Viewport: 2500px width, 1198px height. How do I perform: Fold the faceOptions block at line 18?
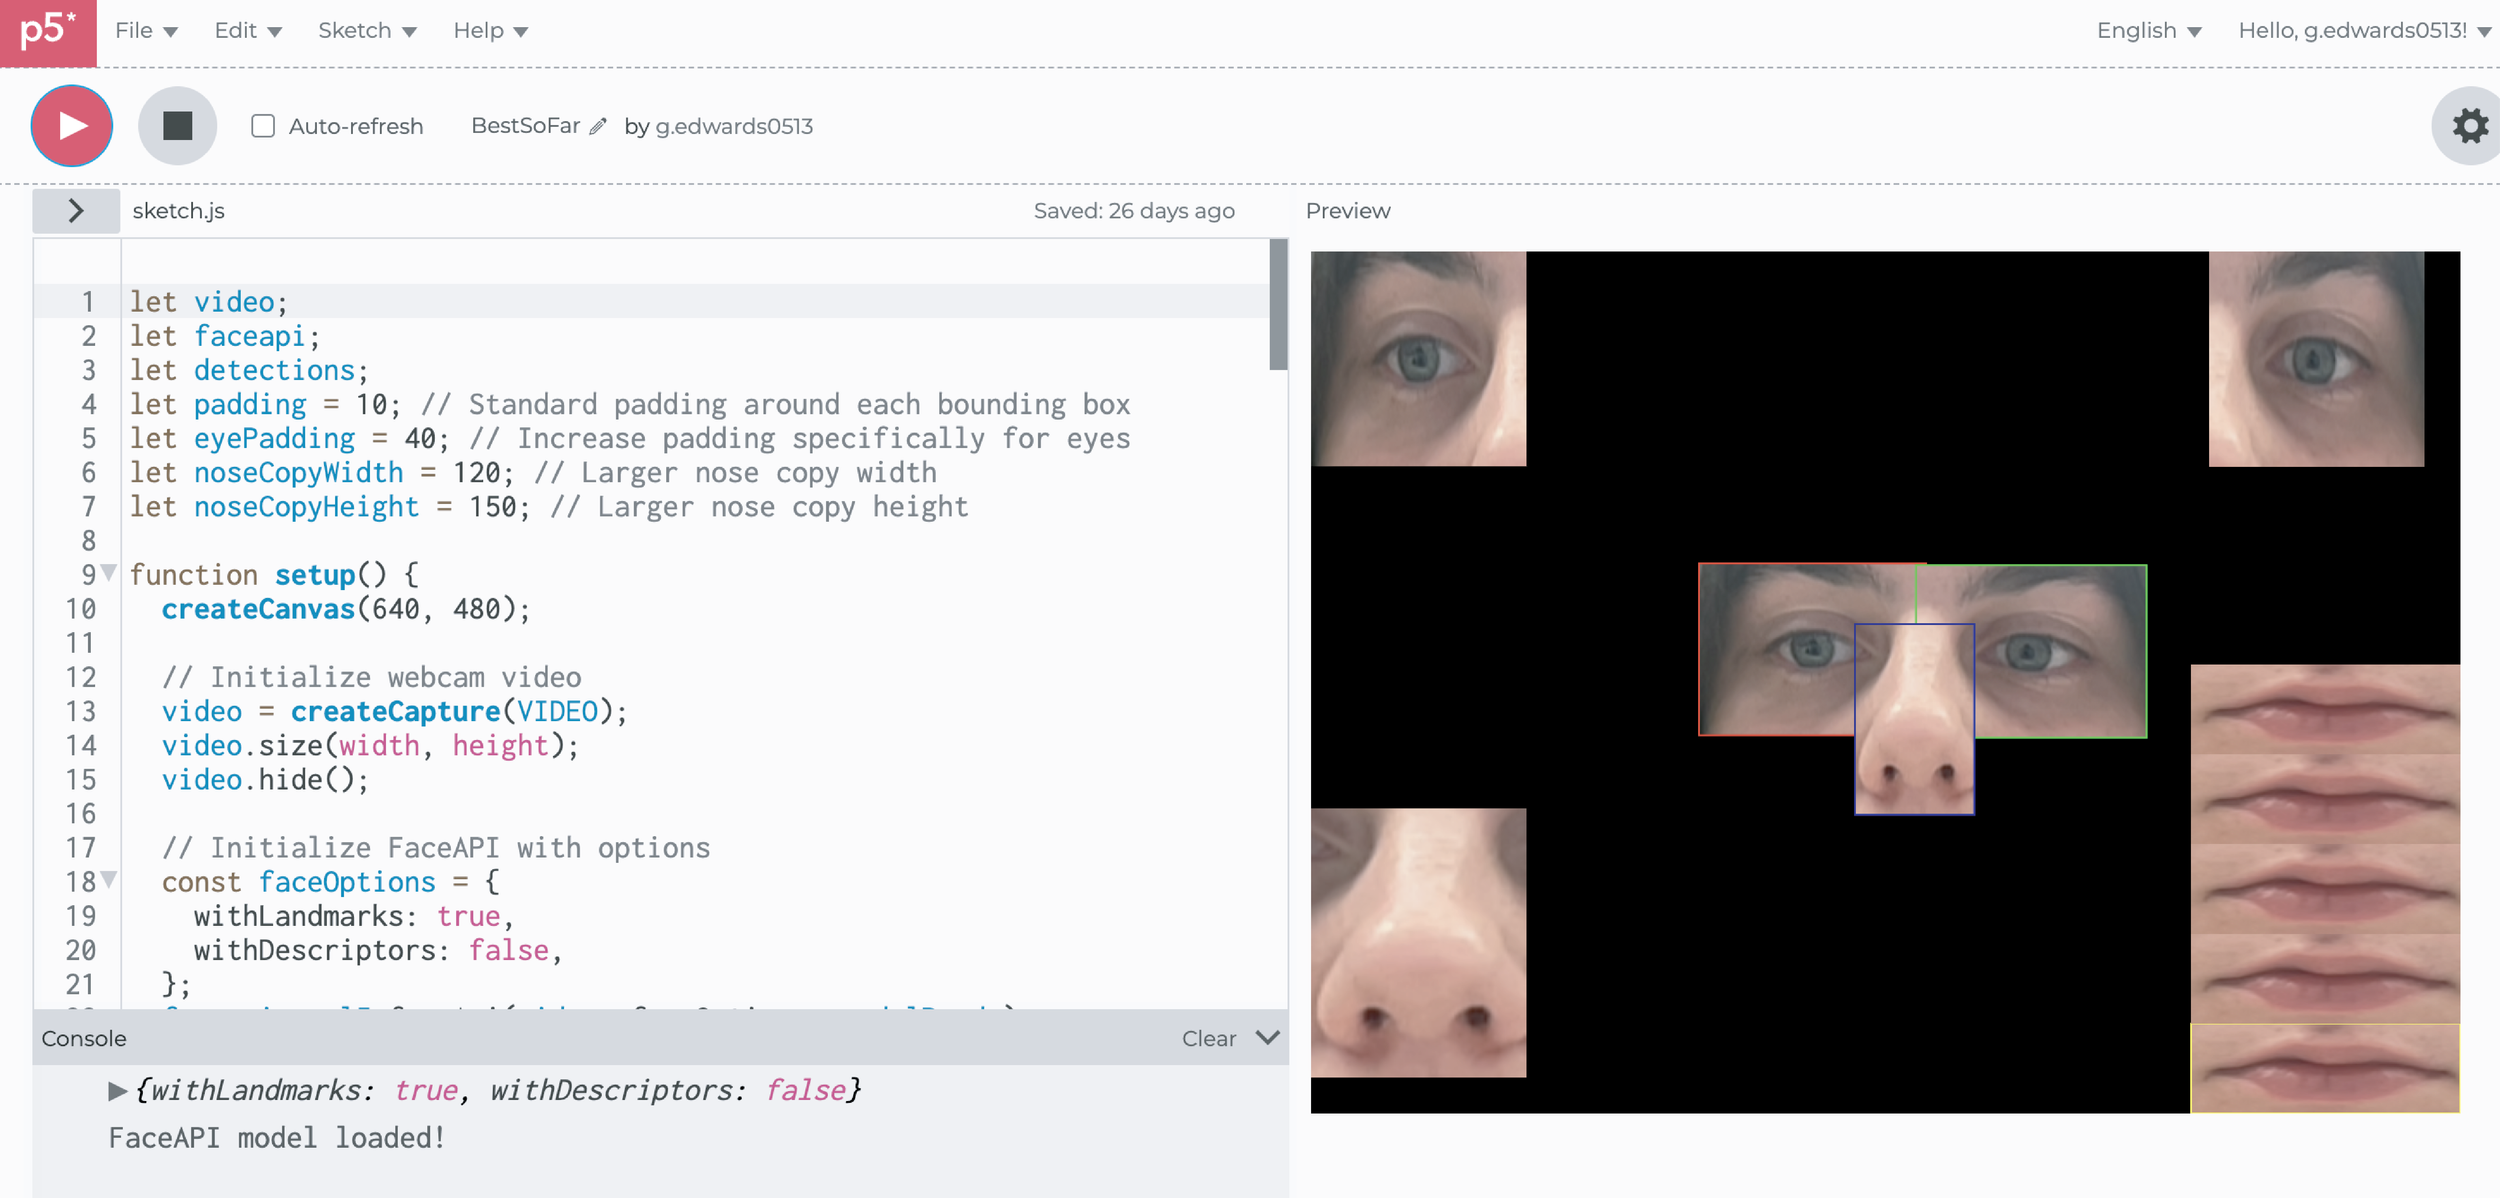point(109,880)
